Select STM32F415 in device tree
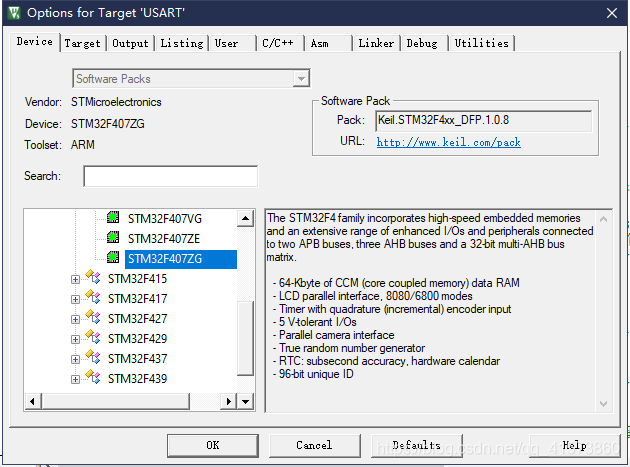This screenshot has height=467, width=630. (137, 279)
